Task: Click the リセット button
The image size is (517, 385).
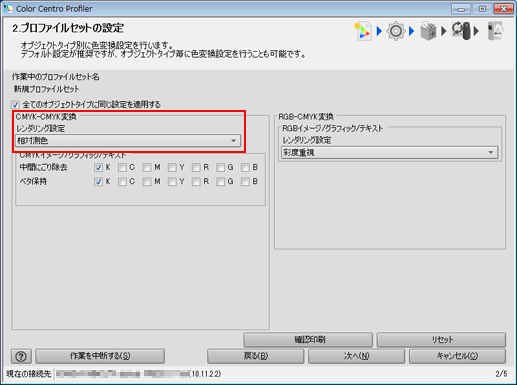Action: (441, 340)
